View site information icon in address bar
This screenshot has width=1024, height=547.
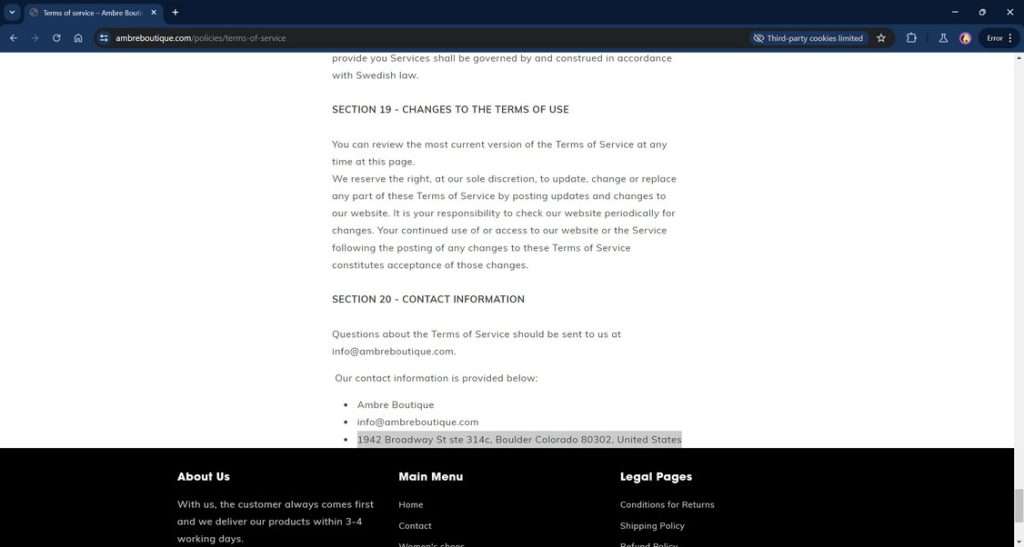(x=104, y=38)
